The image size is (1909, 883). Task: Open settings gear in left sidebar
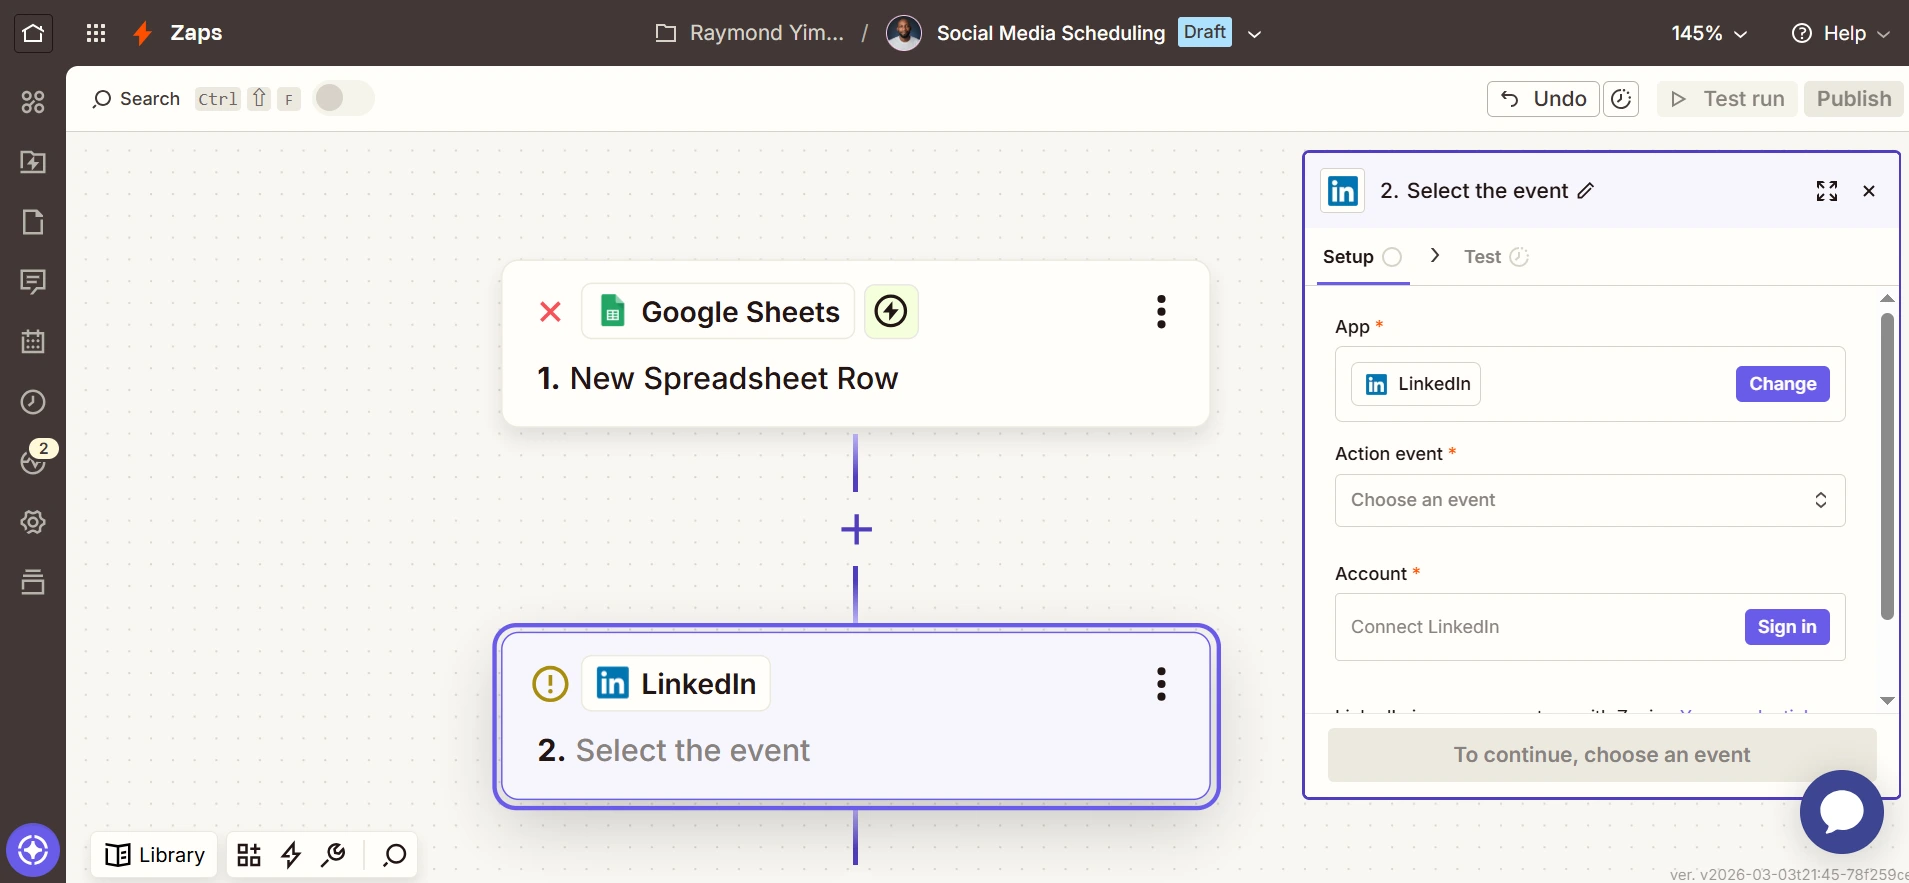click(33, 522)
